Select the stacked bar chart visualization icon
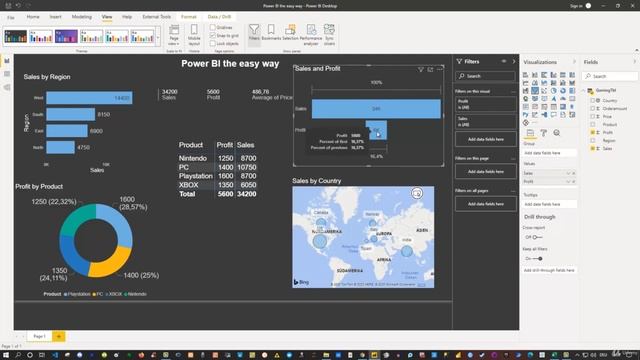 [x=525, y=75]
